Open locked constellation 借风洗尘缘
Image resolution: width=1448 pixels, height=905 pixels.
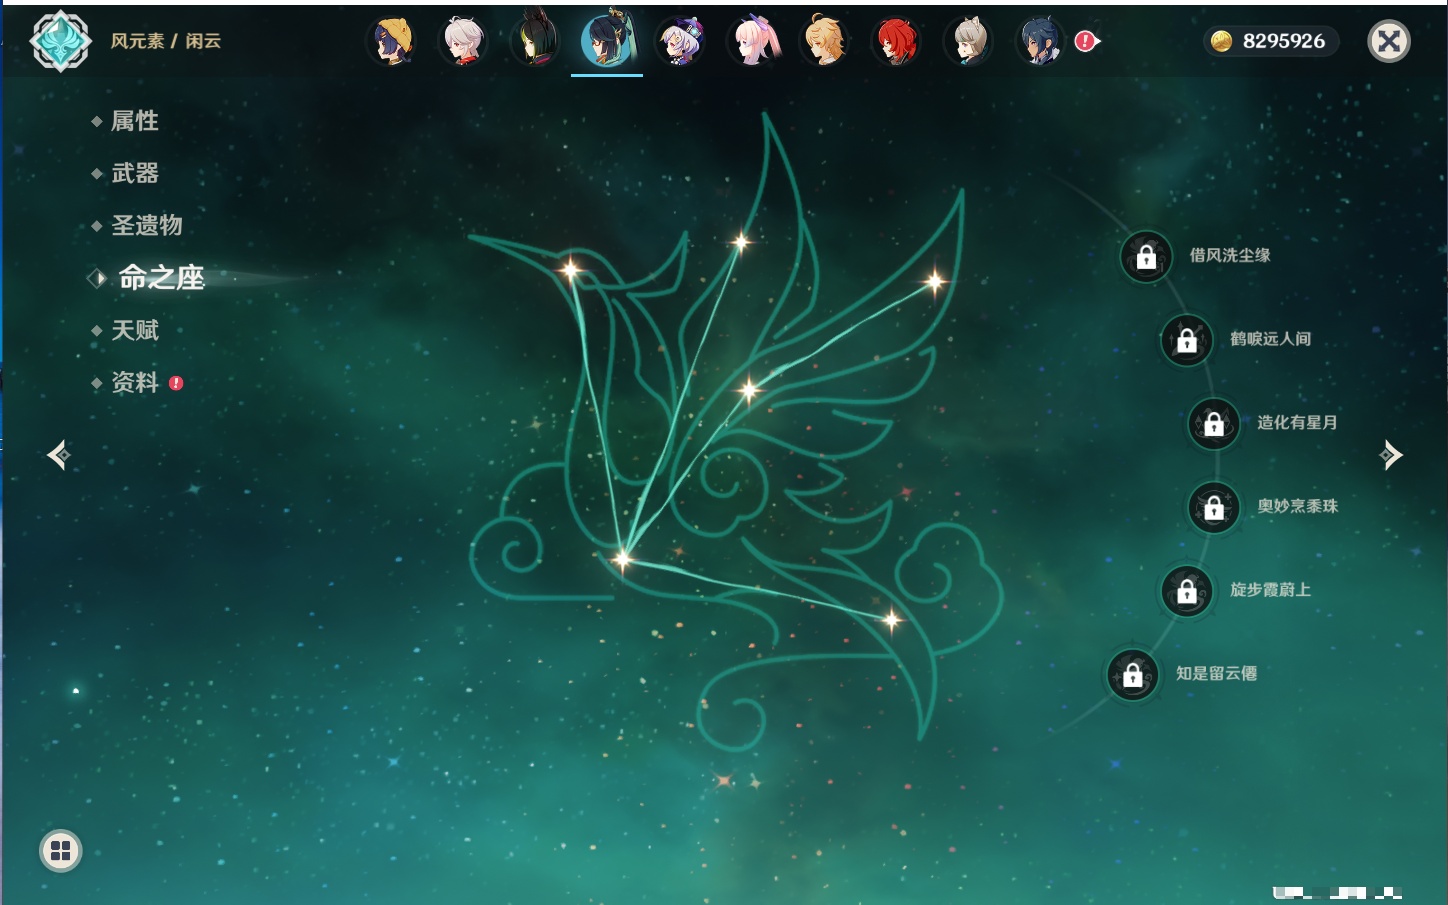pyautogui.click(x=1146, y=257)
